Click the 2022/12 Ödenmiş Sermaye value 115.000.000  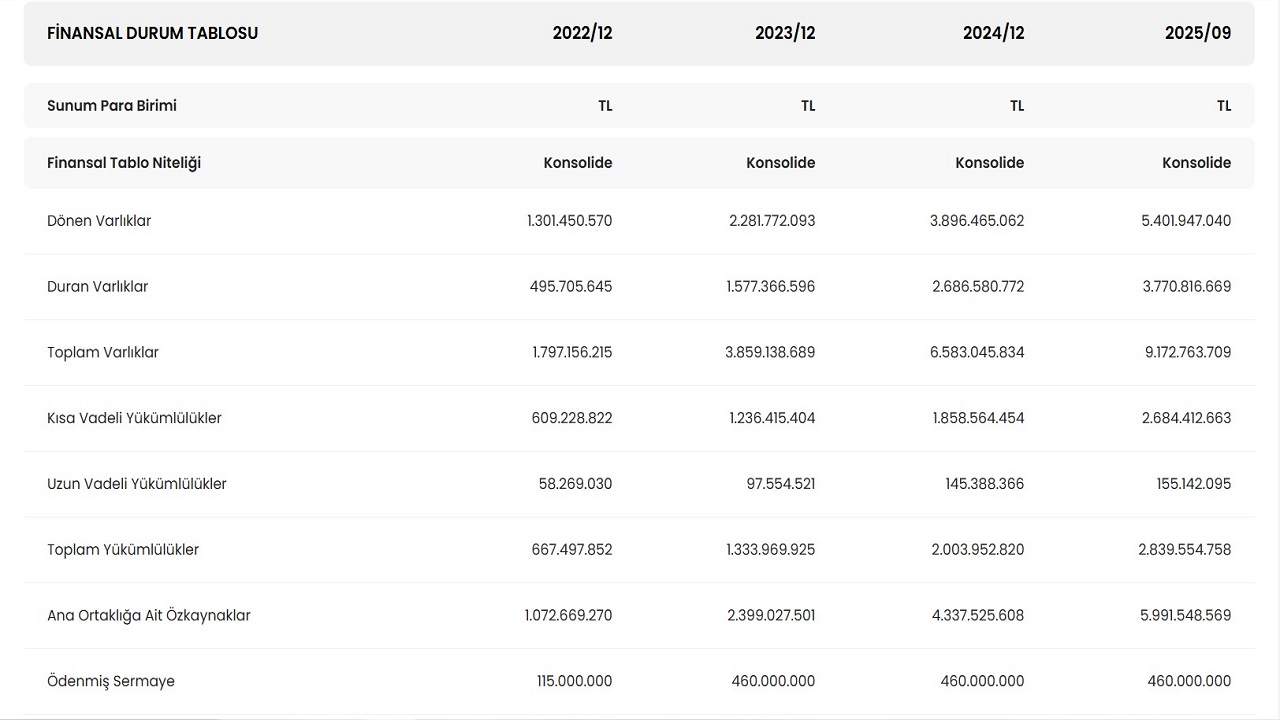574,682
